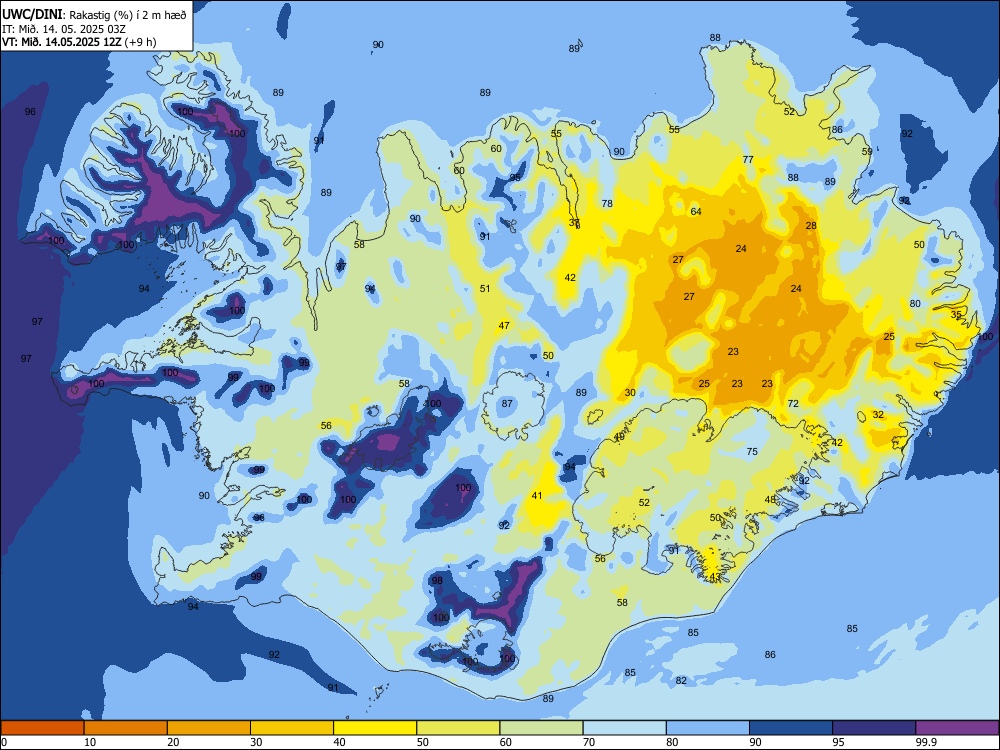Click the humidity value '41' in yellow area
The height and width of the screenshot is (750, 1000).
pyautogui.click(x=537, y=496)
